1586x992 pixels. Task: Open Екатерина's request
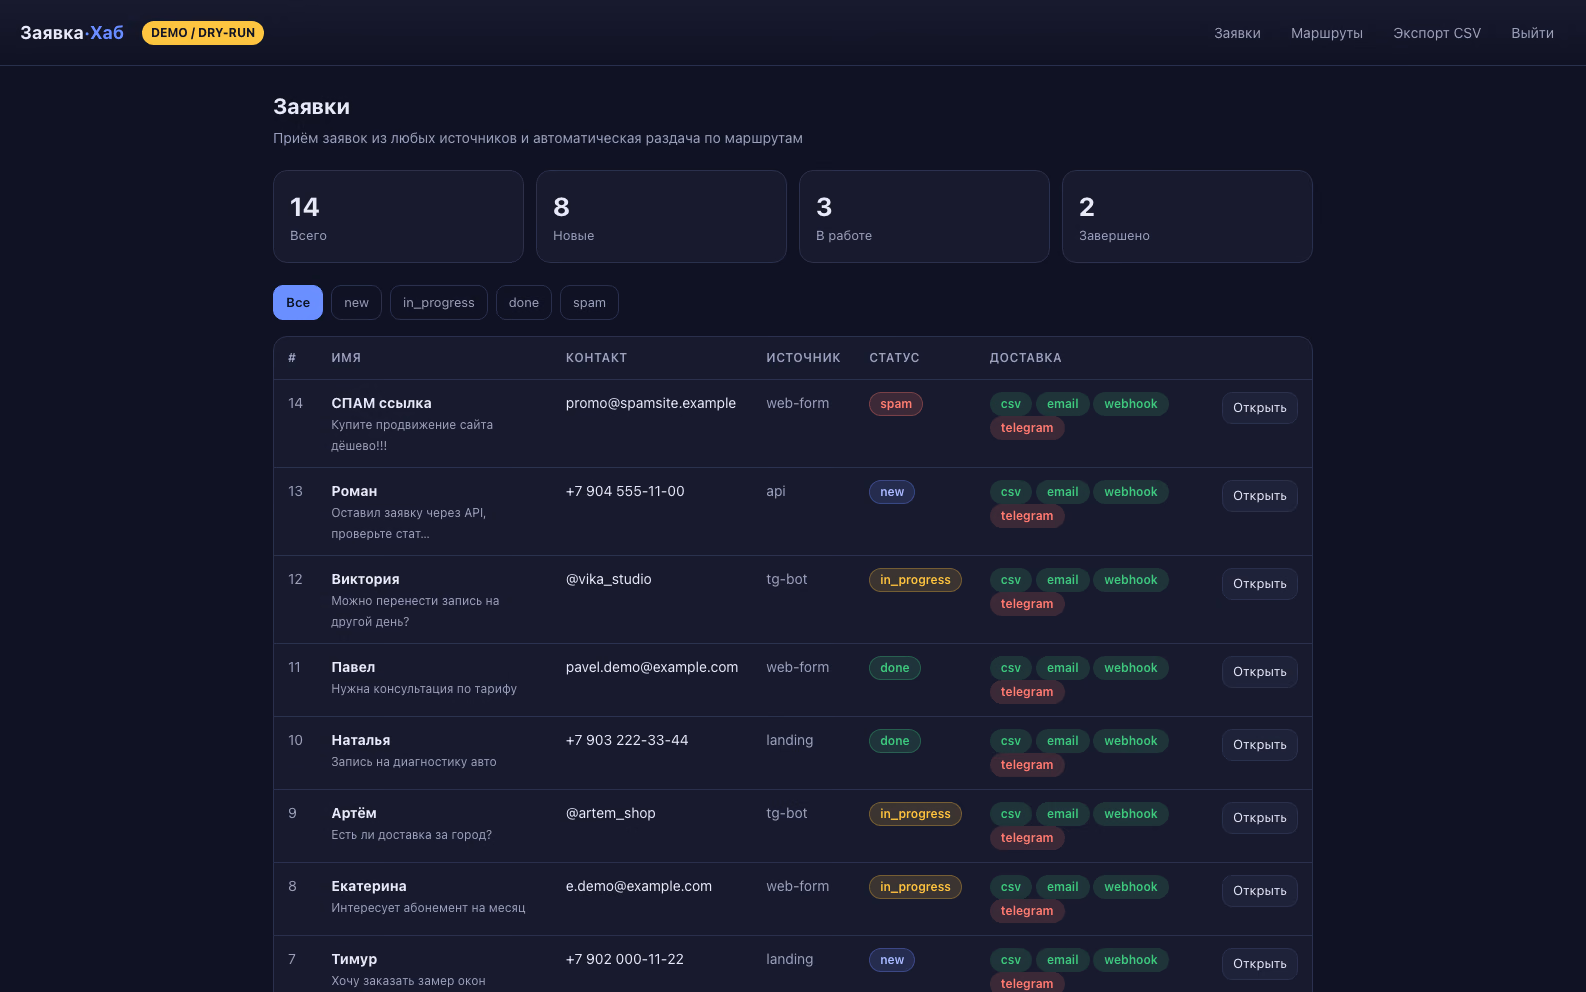(x=1259, y=891)
